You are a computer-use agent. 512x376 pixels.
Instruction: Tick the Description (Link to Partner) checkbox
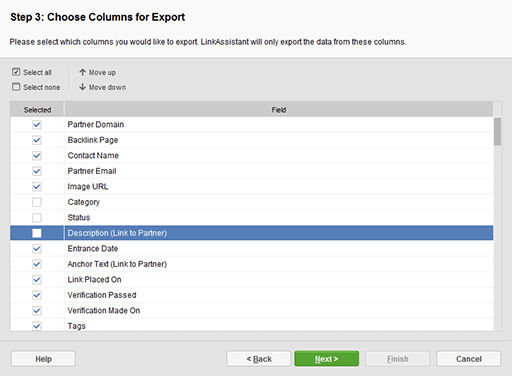click(37, 233)
